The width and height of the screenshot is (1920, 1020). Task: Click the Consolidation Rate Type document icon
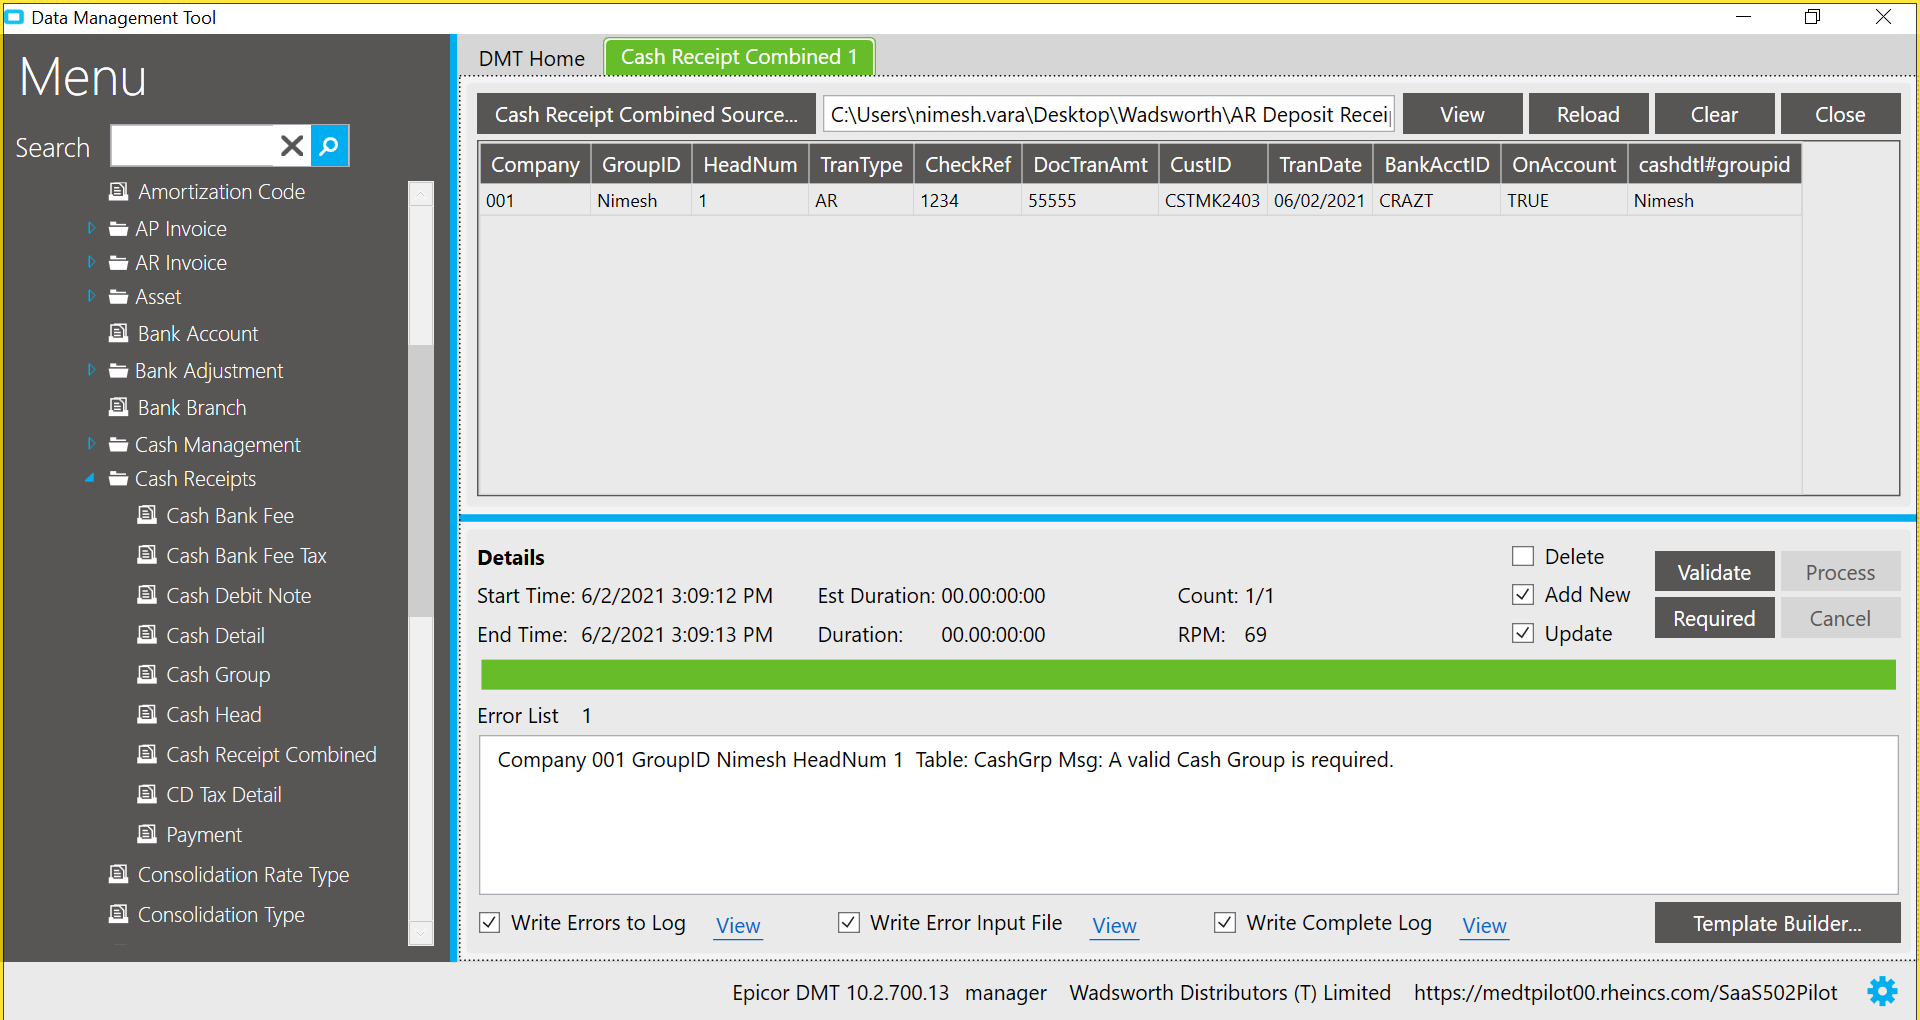point(119,874)
